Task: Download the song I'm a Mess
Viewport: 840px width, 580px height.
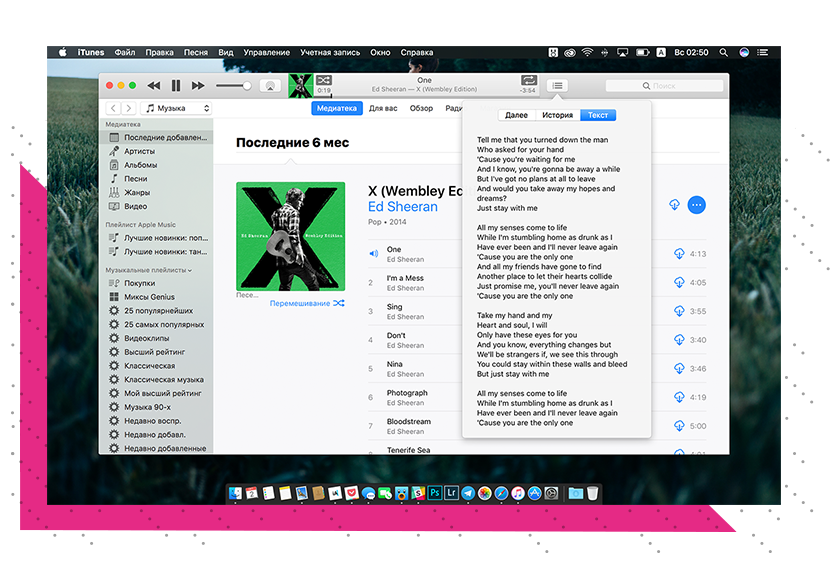Action: (x=679, y=282)
